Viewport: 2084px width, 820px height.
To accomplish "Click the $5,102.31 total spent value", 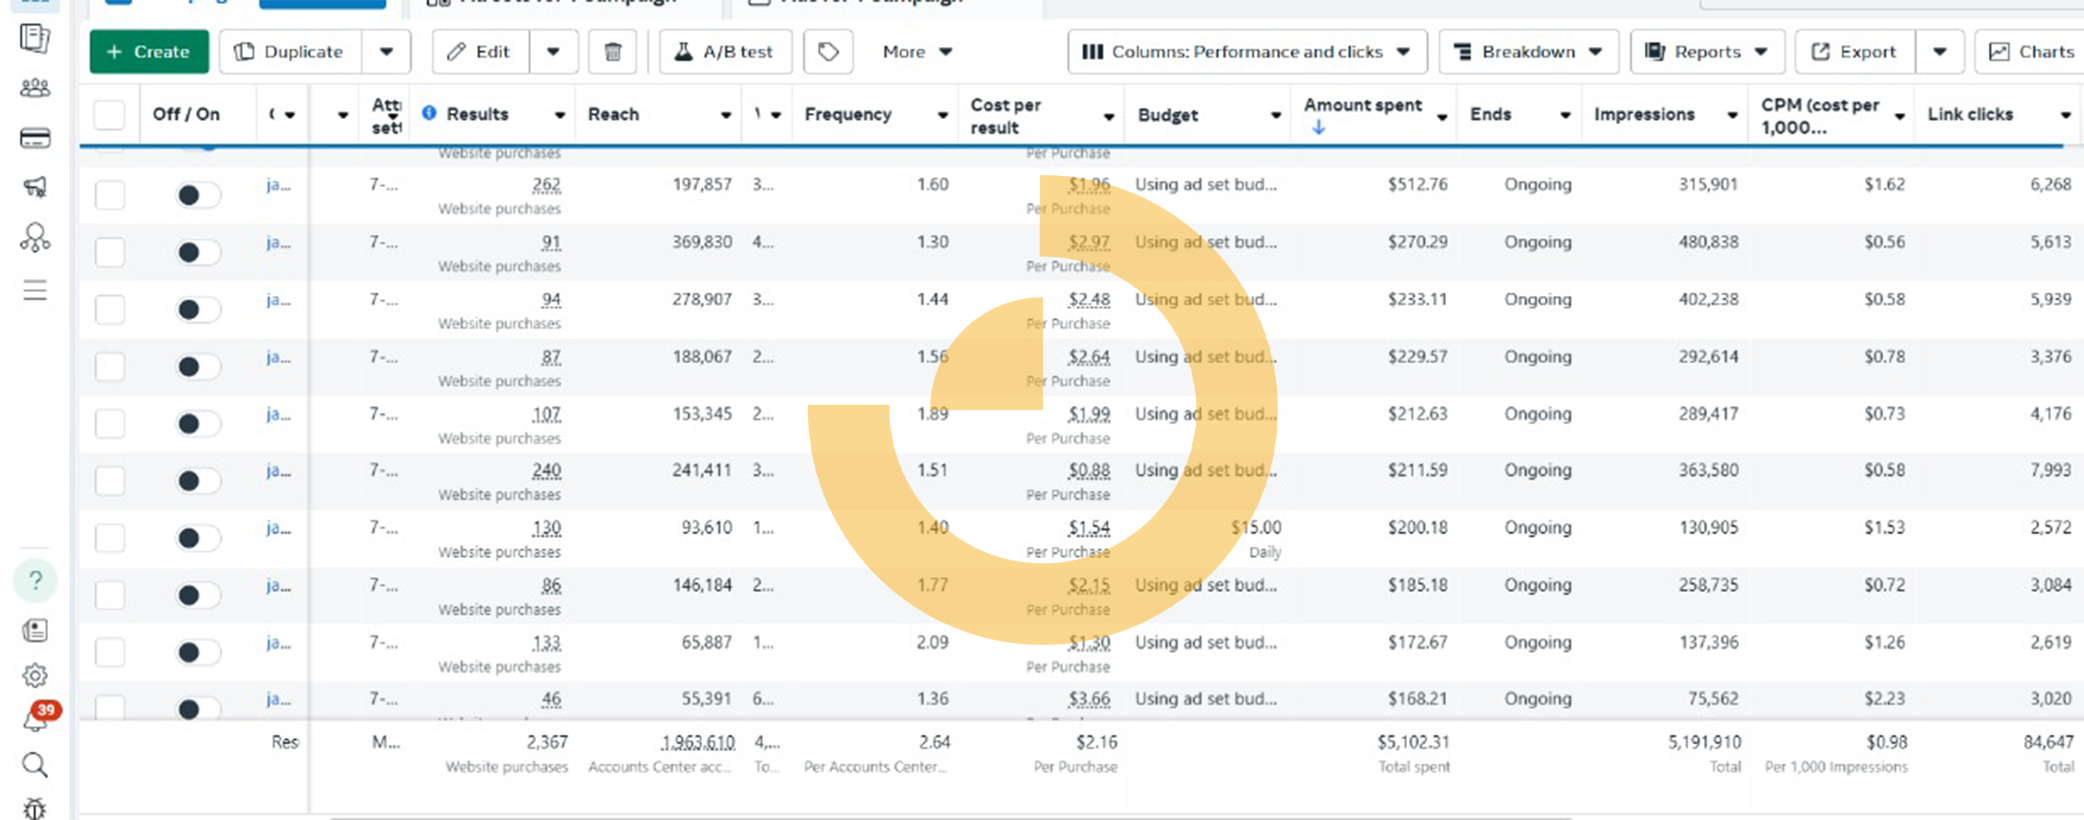I will click(x=1413, y=742).
